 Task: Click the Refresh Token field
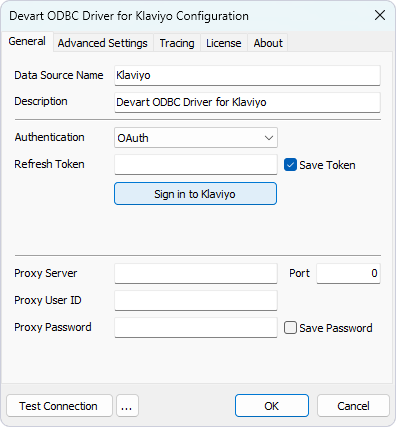tap(196, 164)
